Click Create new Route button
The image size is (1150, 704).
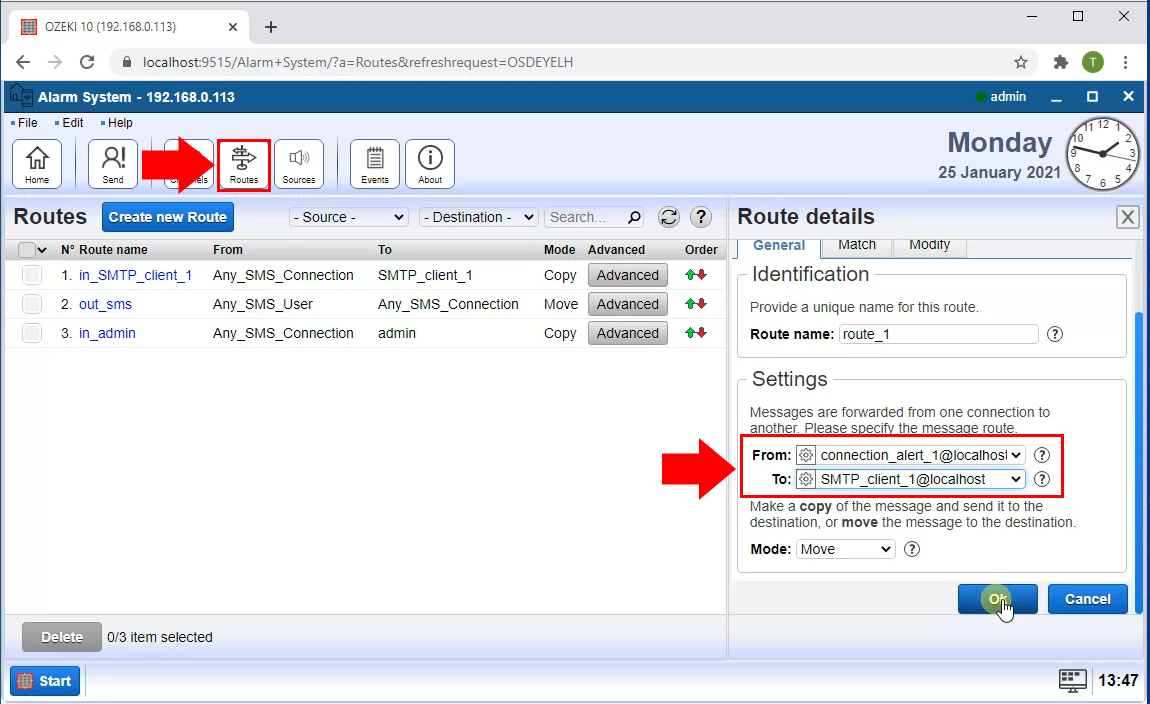(x=168, y=217)
